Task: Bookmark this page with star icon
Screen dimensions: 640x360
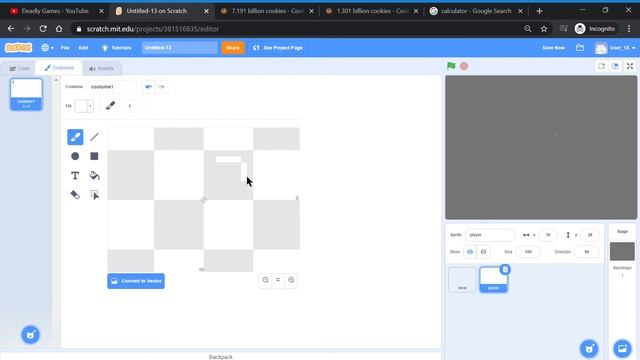Action: click(x=544, y=29)
